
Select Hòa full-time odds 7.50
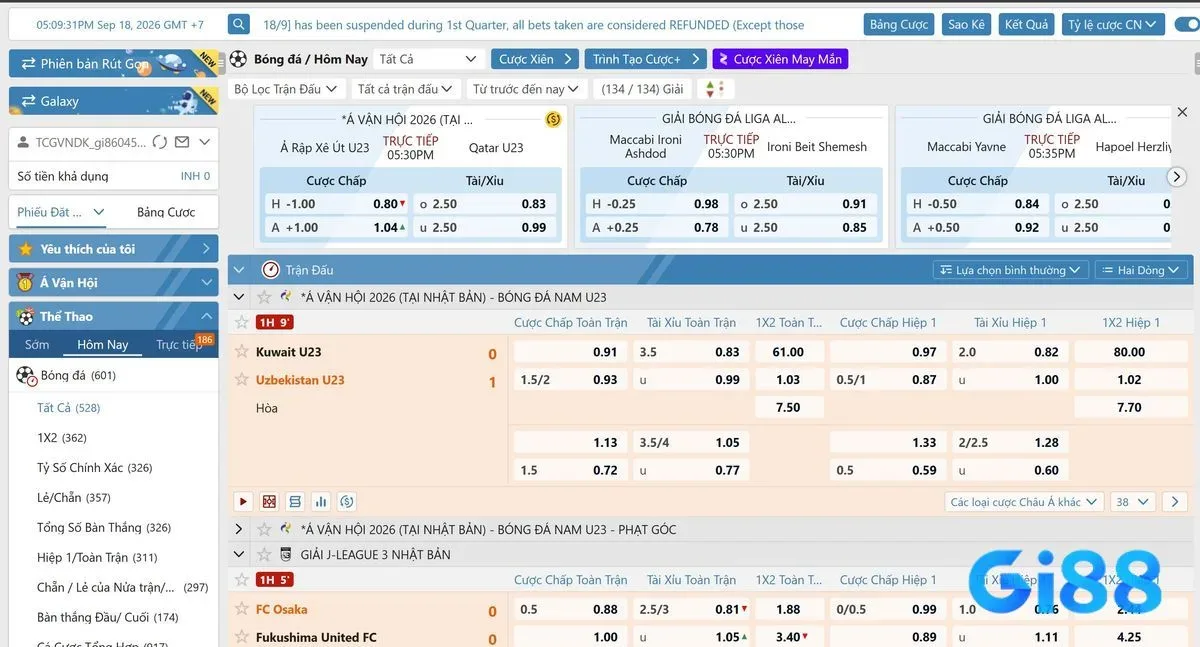[788, 408]
